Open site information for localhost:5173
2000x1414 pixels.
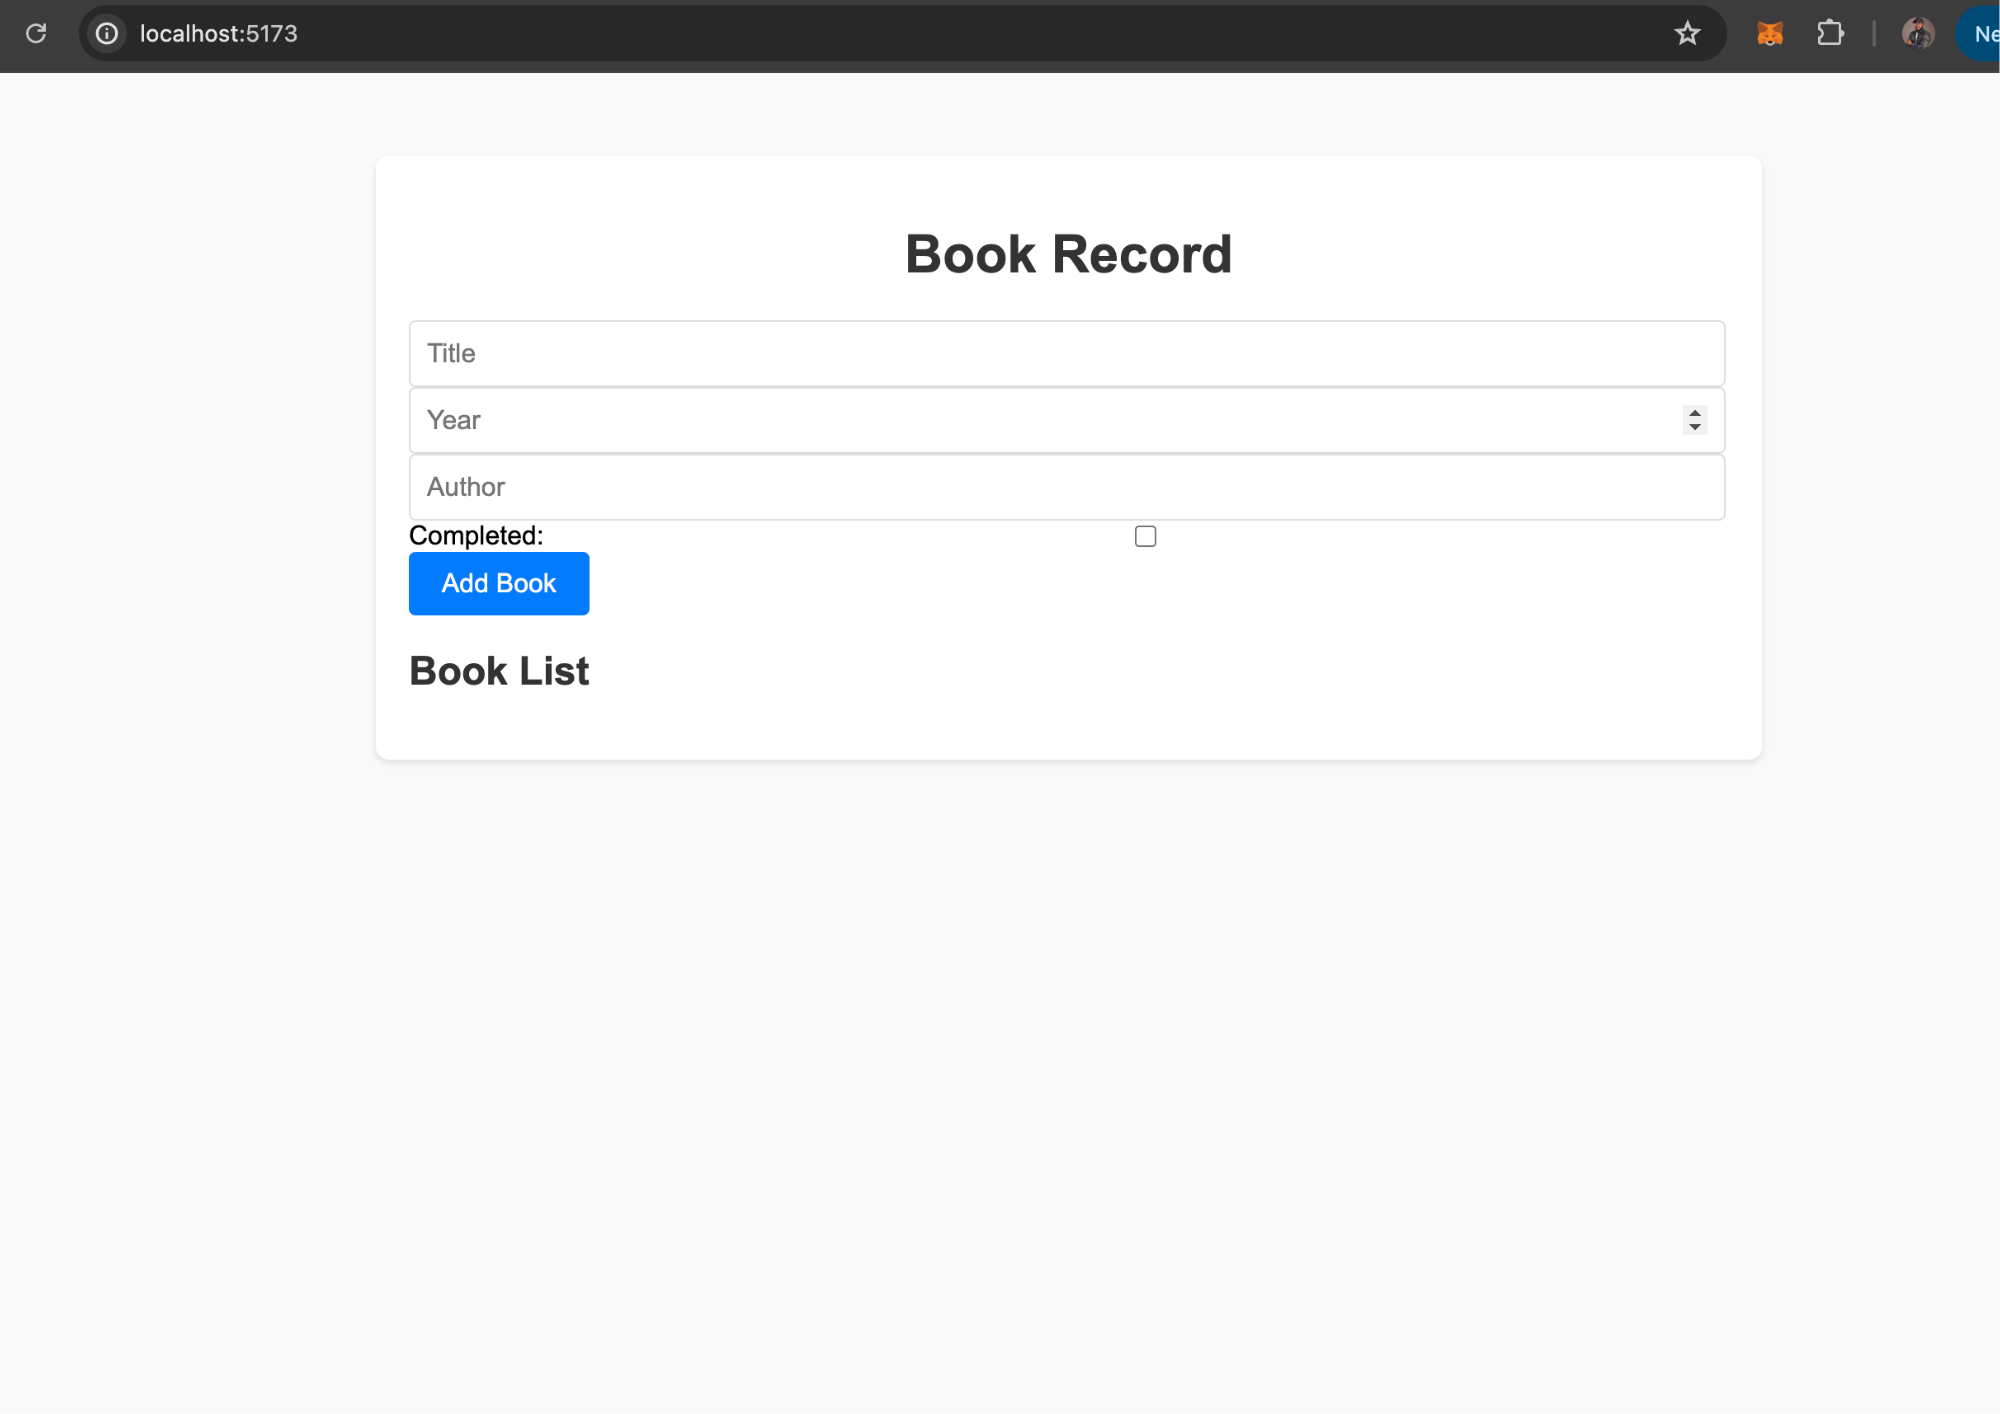[107, 33]
